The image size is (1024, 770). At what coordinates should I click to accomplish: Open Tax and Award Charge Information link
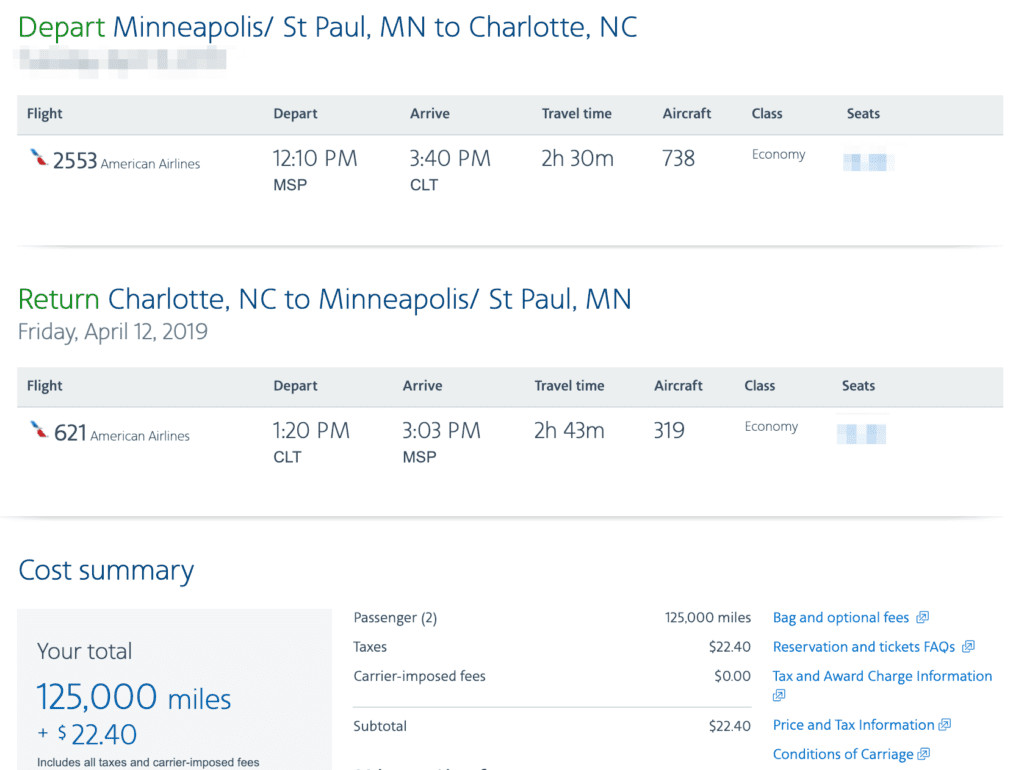coord(882,676)
